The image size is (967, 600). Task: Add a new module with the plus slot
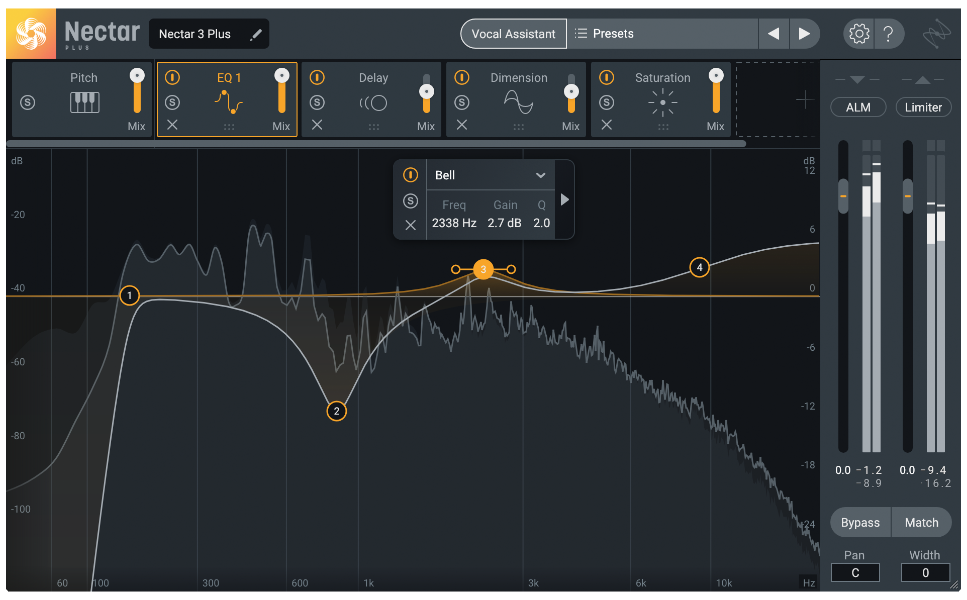point(804,100)
